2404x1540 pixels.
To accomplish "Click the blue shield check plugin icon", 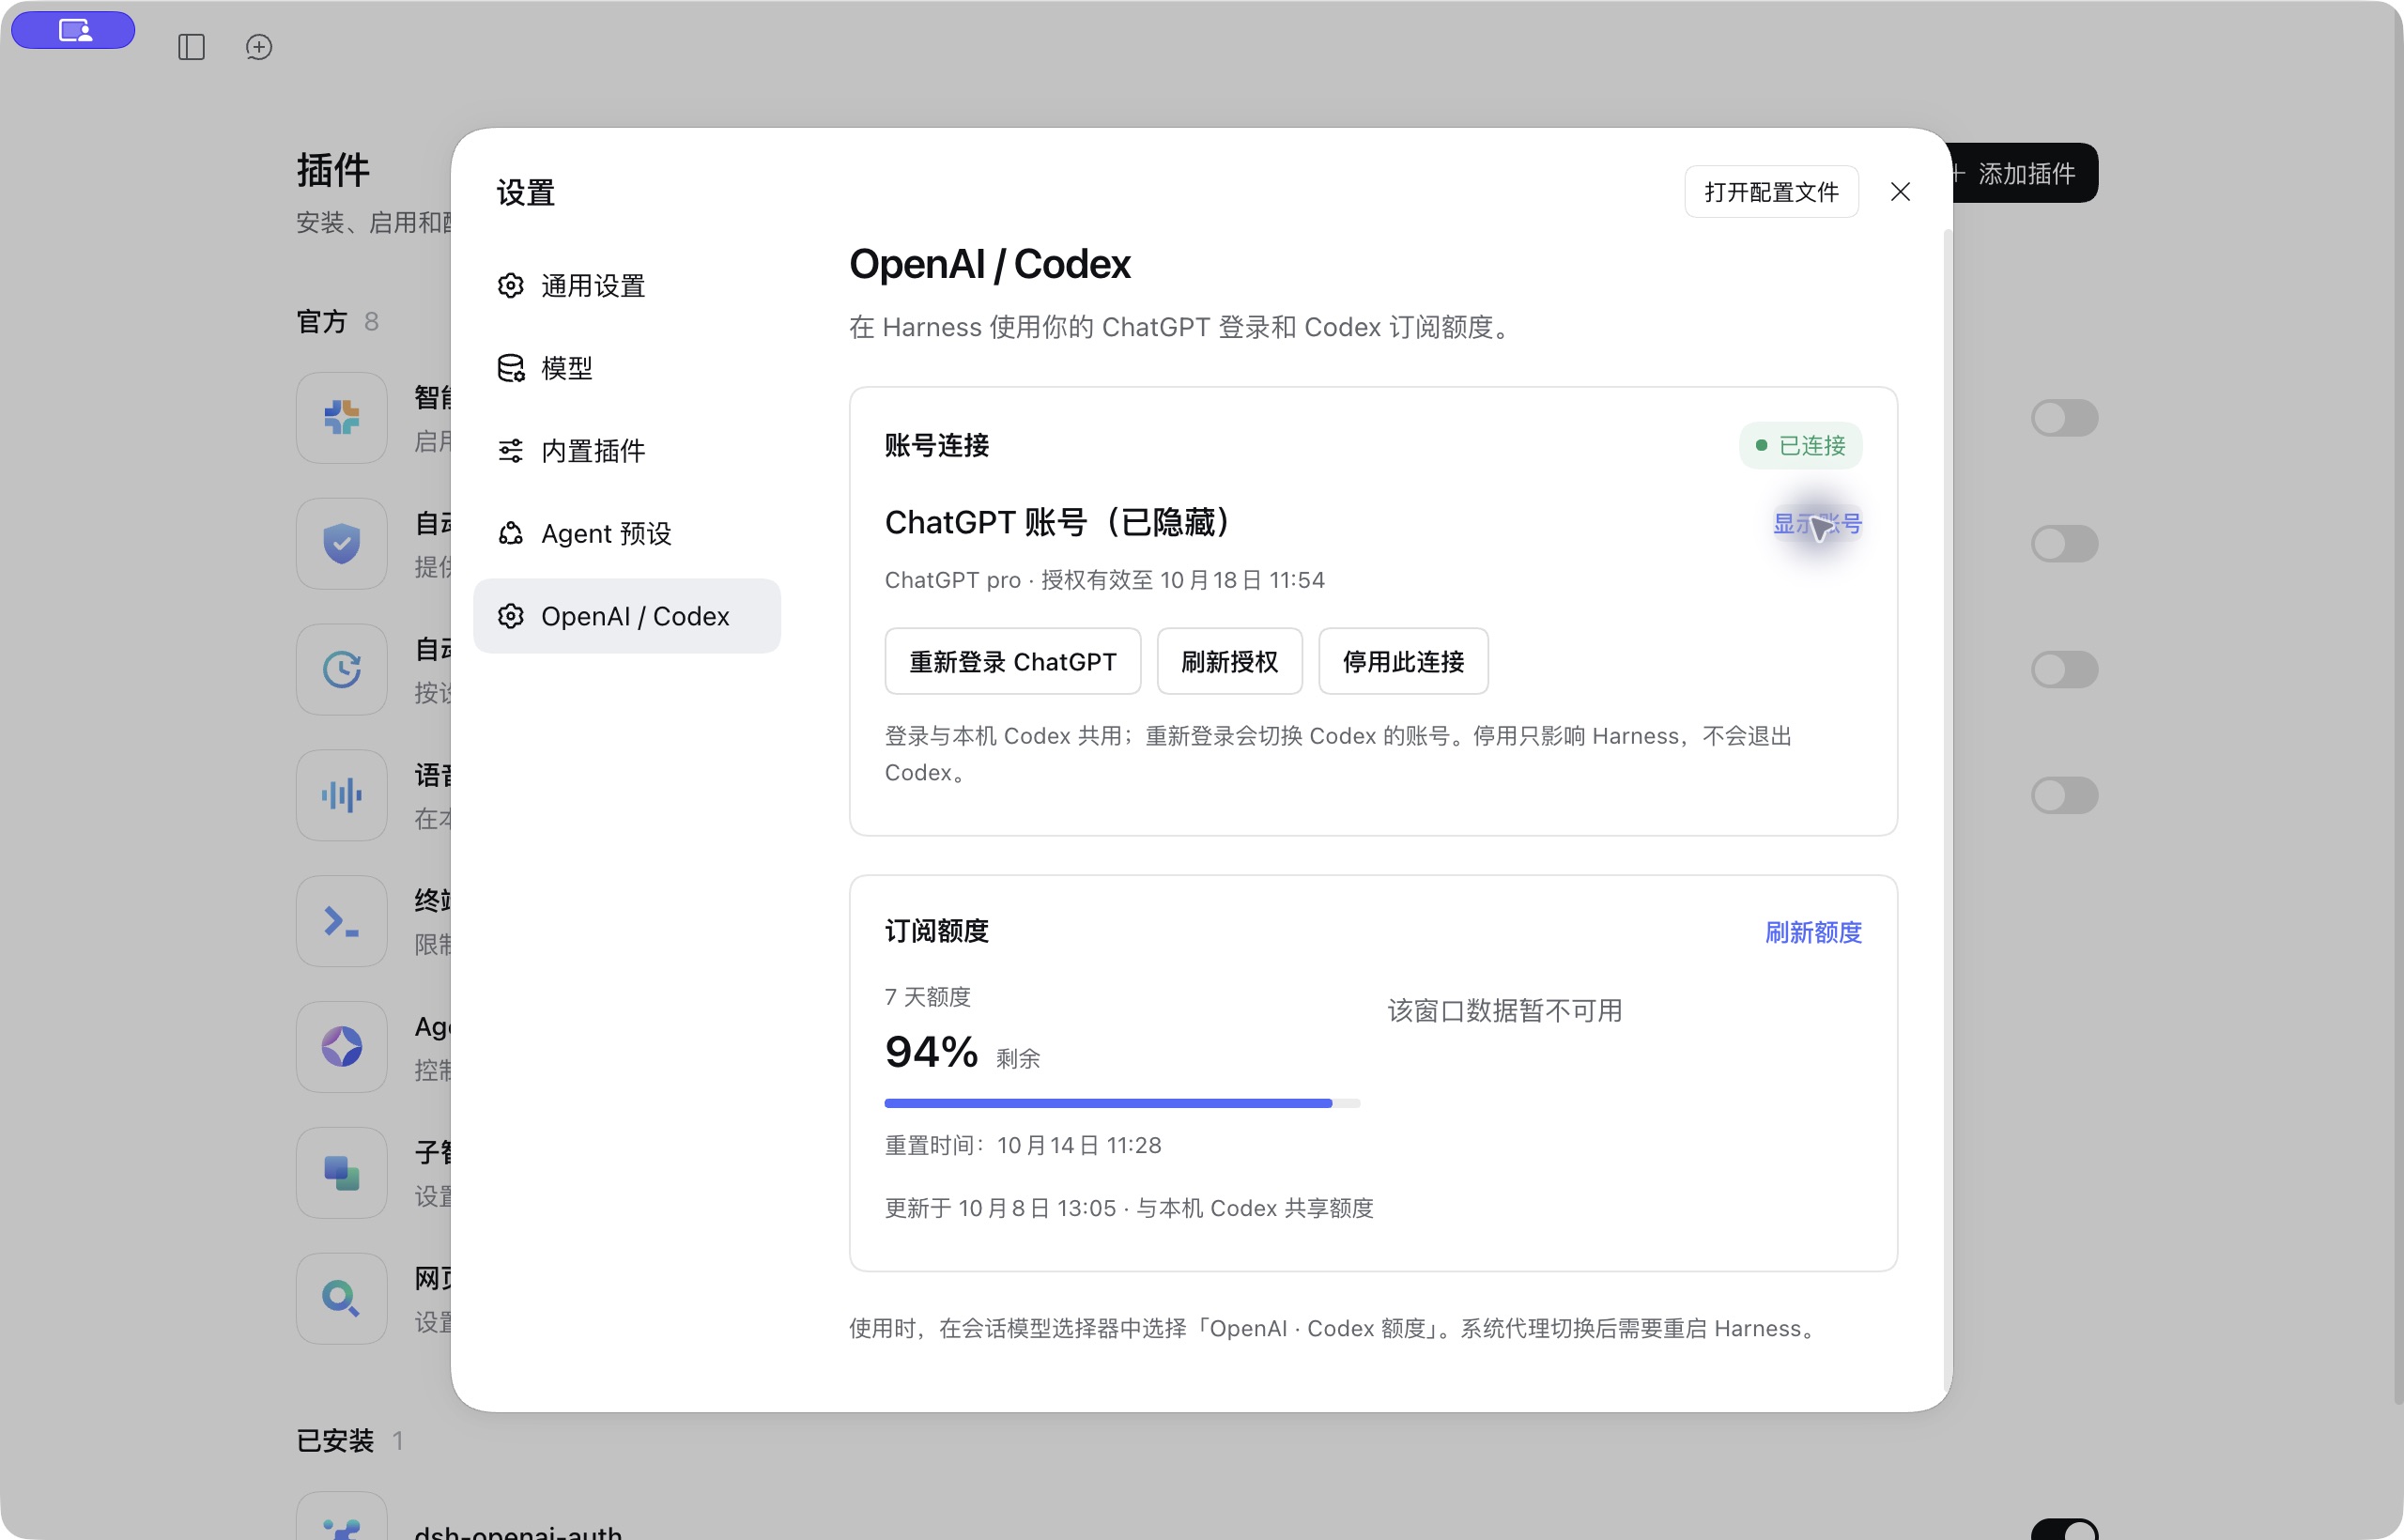I will click(341, 544).
